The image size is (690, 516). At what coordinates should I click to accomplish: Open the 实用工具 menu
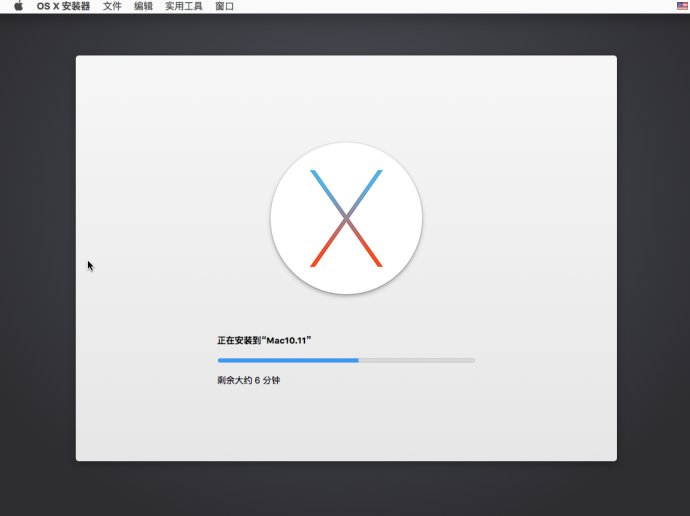[x=184, y=6]
